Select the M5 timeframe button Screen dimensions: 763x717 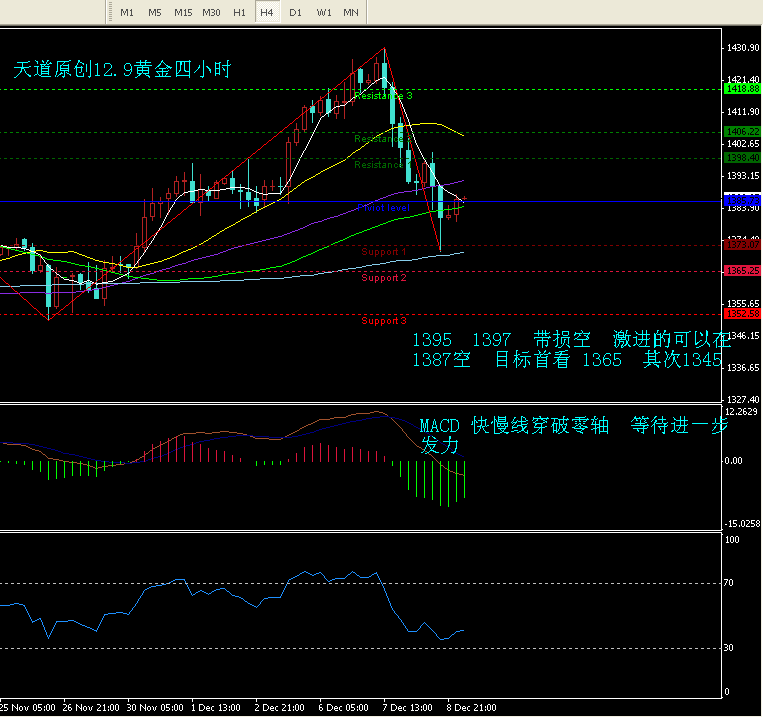point(154,12)
